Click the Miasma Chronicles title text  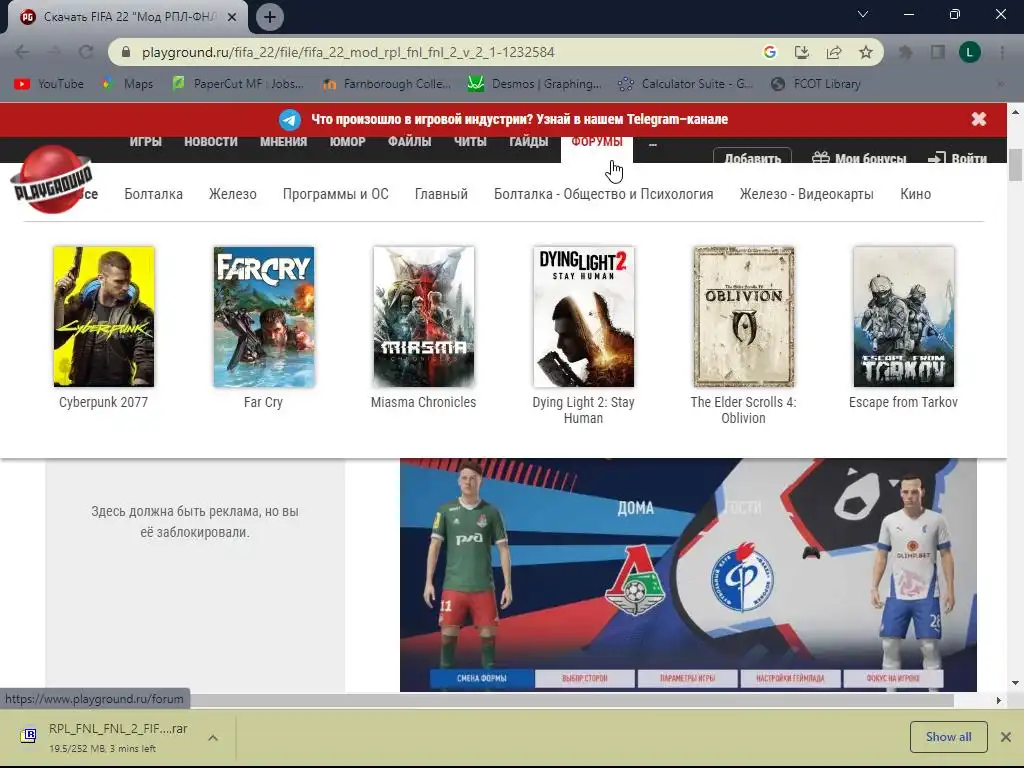(423, 402)
